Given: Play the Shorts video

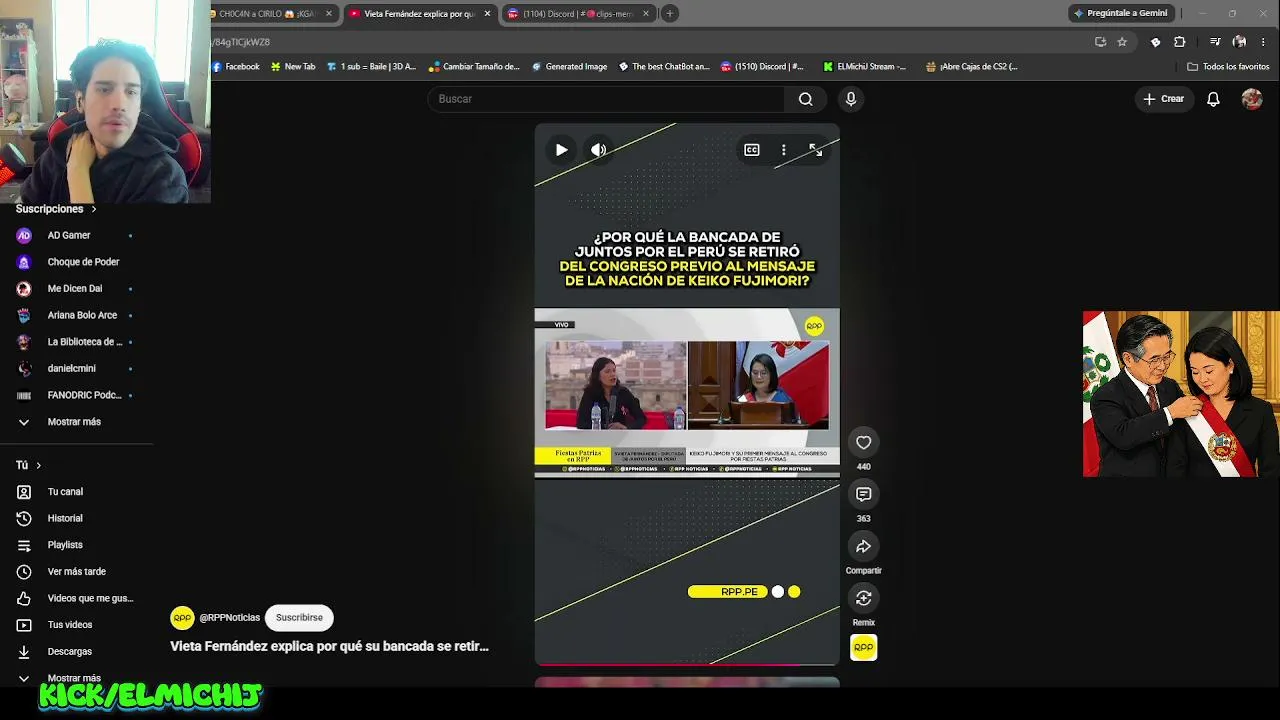Looking at the screenshot, I should tap(561, 150).
